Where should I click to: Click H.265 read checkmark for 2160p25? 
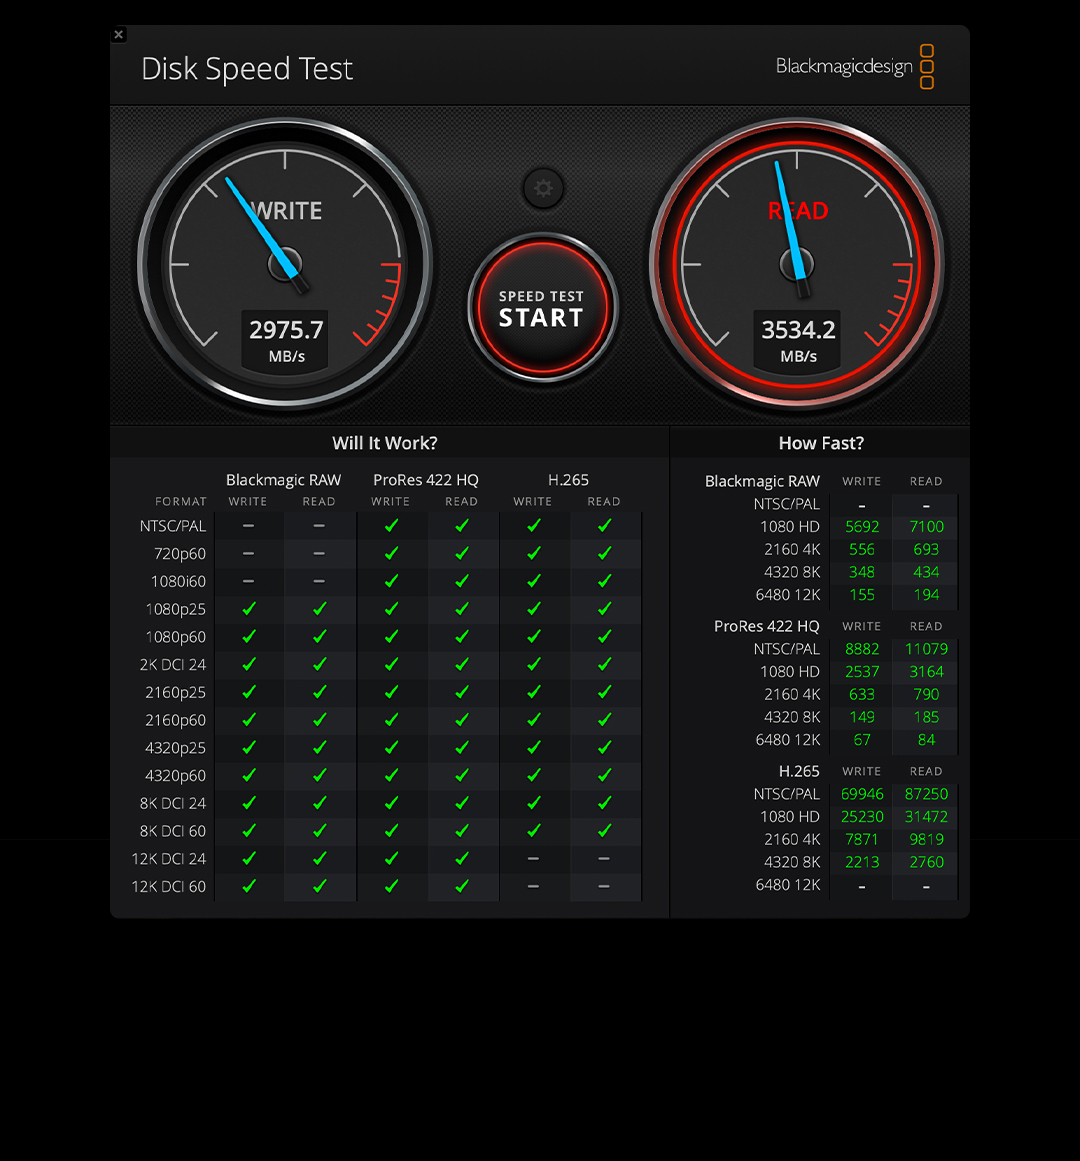pyautogui.click(x=604, y=692)
